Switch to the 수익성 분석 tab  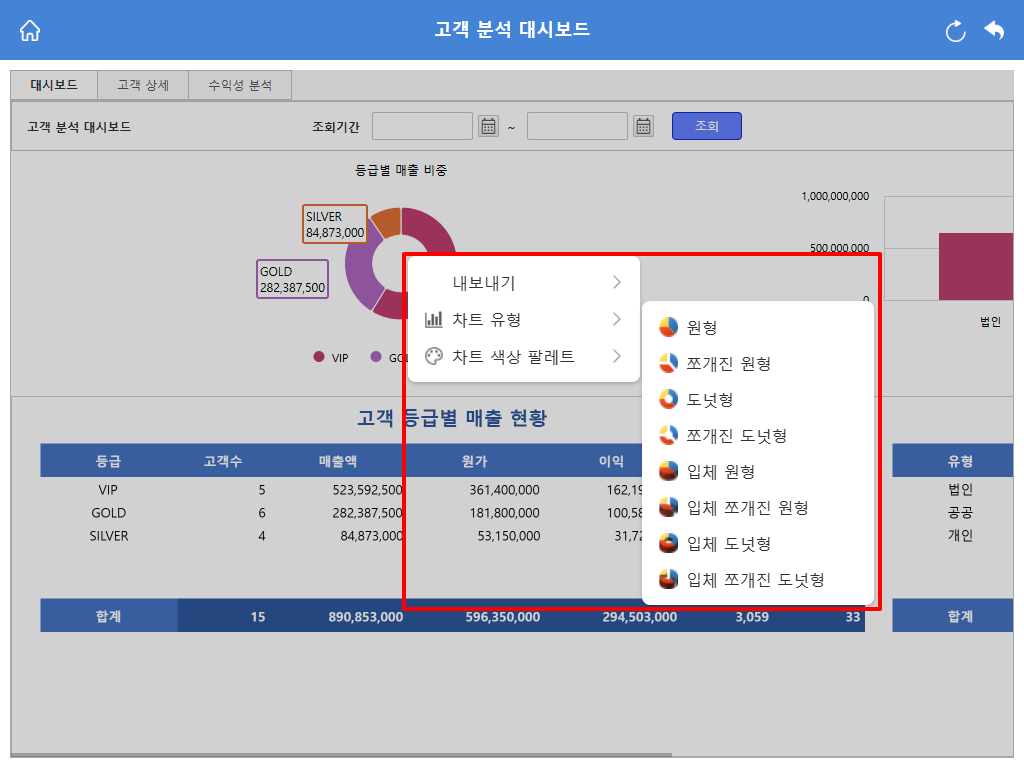point(240,85)
